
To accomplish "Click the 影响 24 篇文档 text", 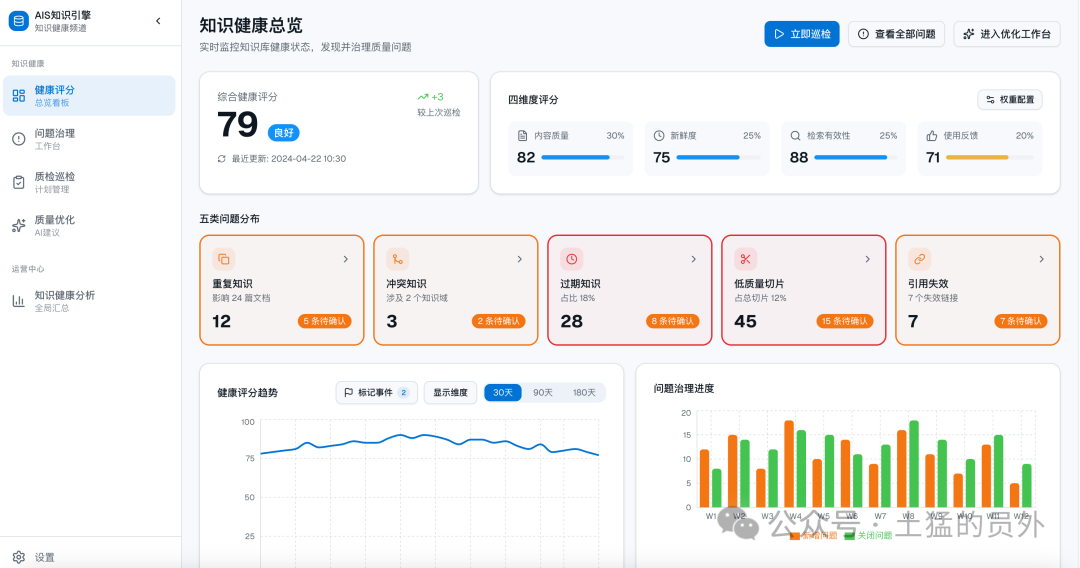I will pos(242,298).
